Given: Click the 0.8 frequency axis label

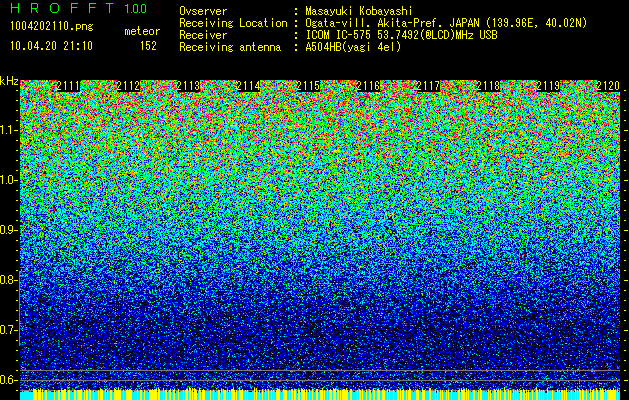Looking at the screenshot, I should tap(7, 280).
